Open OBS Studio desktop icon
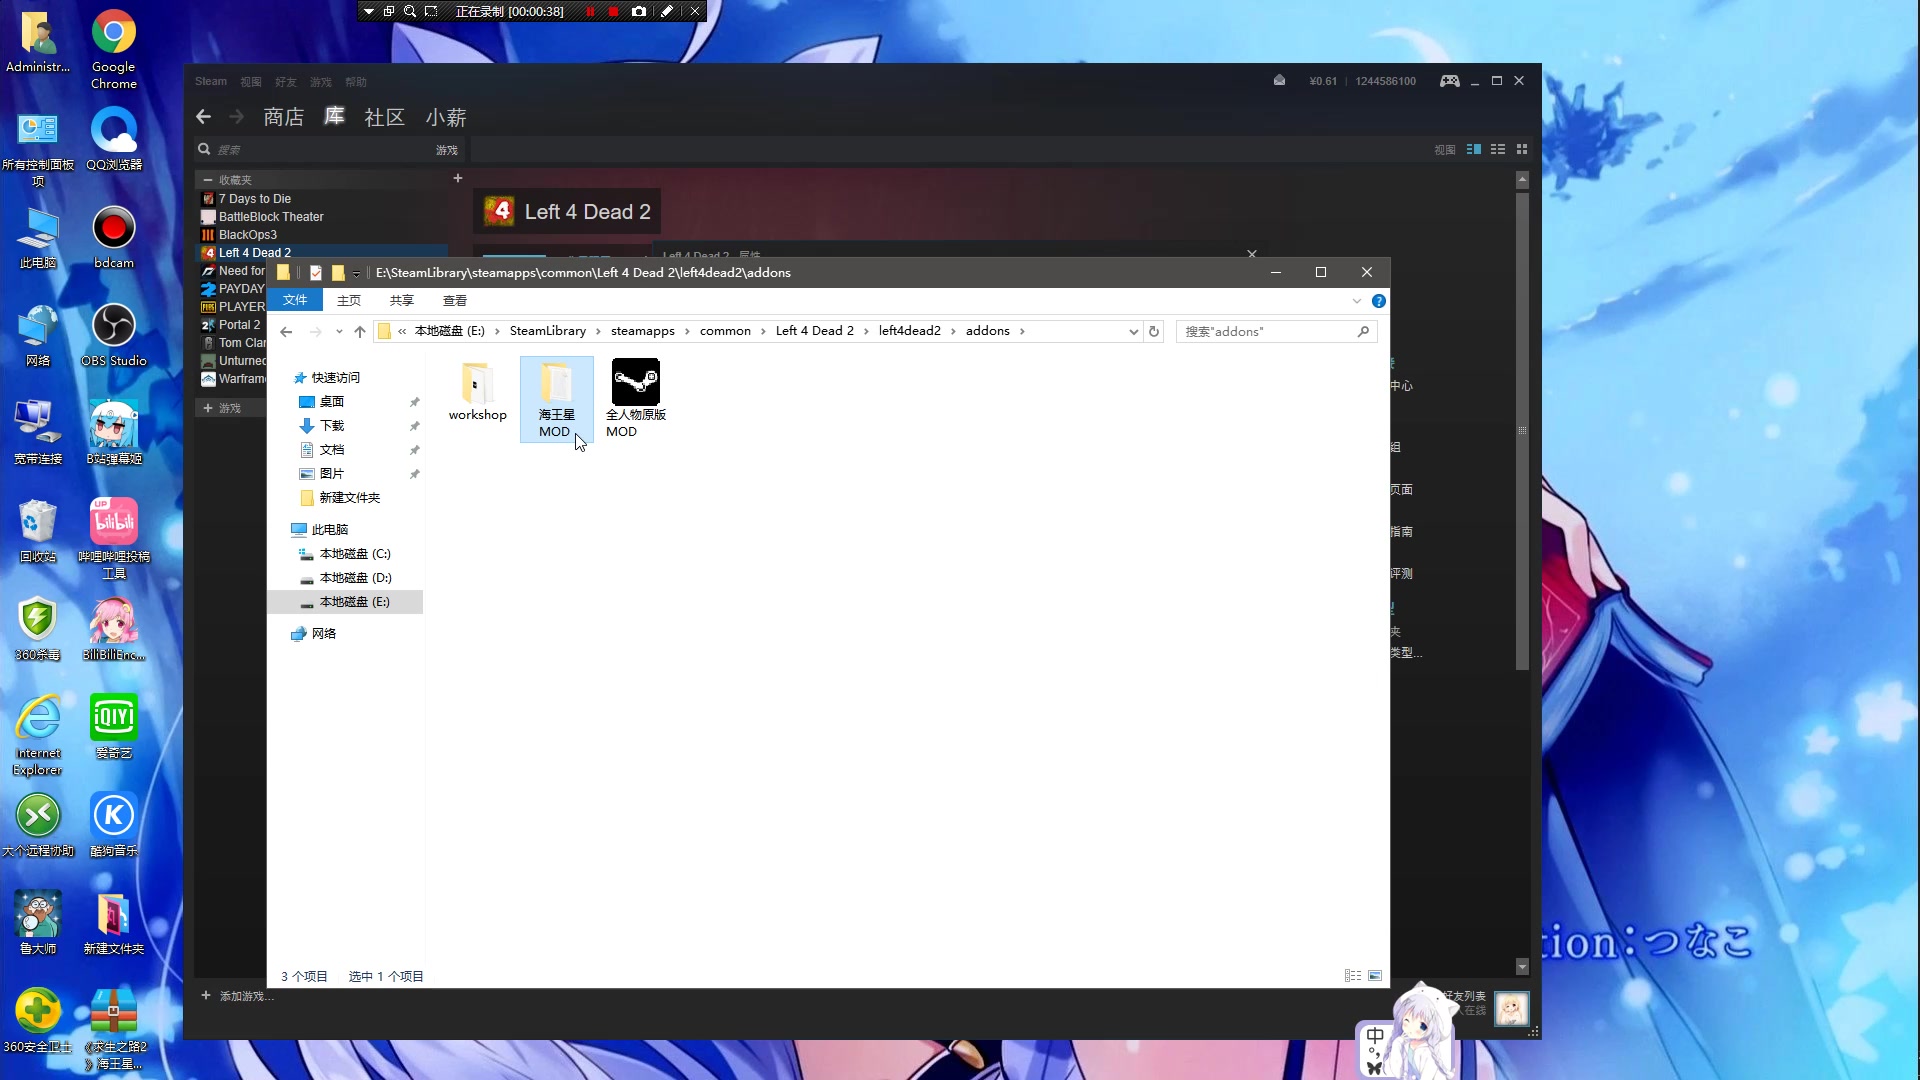The width and height of the screenshot is (1920, 1080). click(114, 335)
